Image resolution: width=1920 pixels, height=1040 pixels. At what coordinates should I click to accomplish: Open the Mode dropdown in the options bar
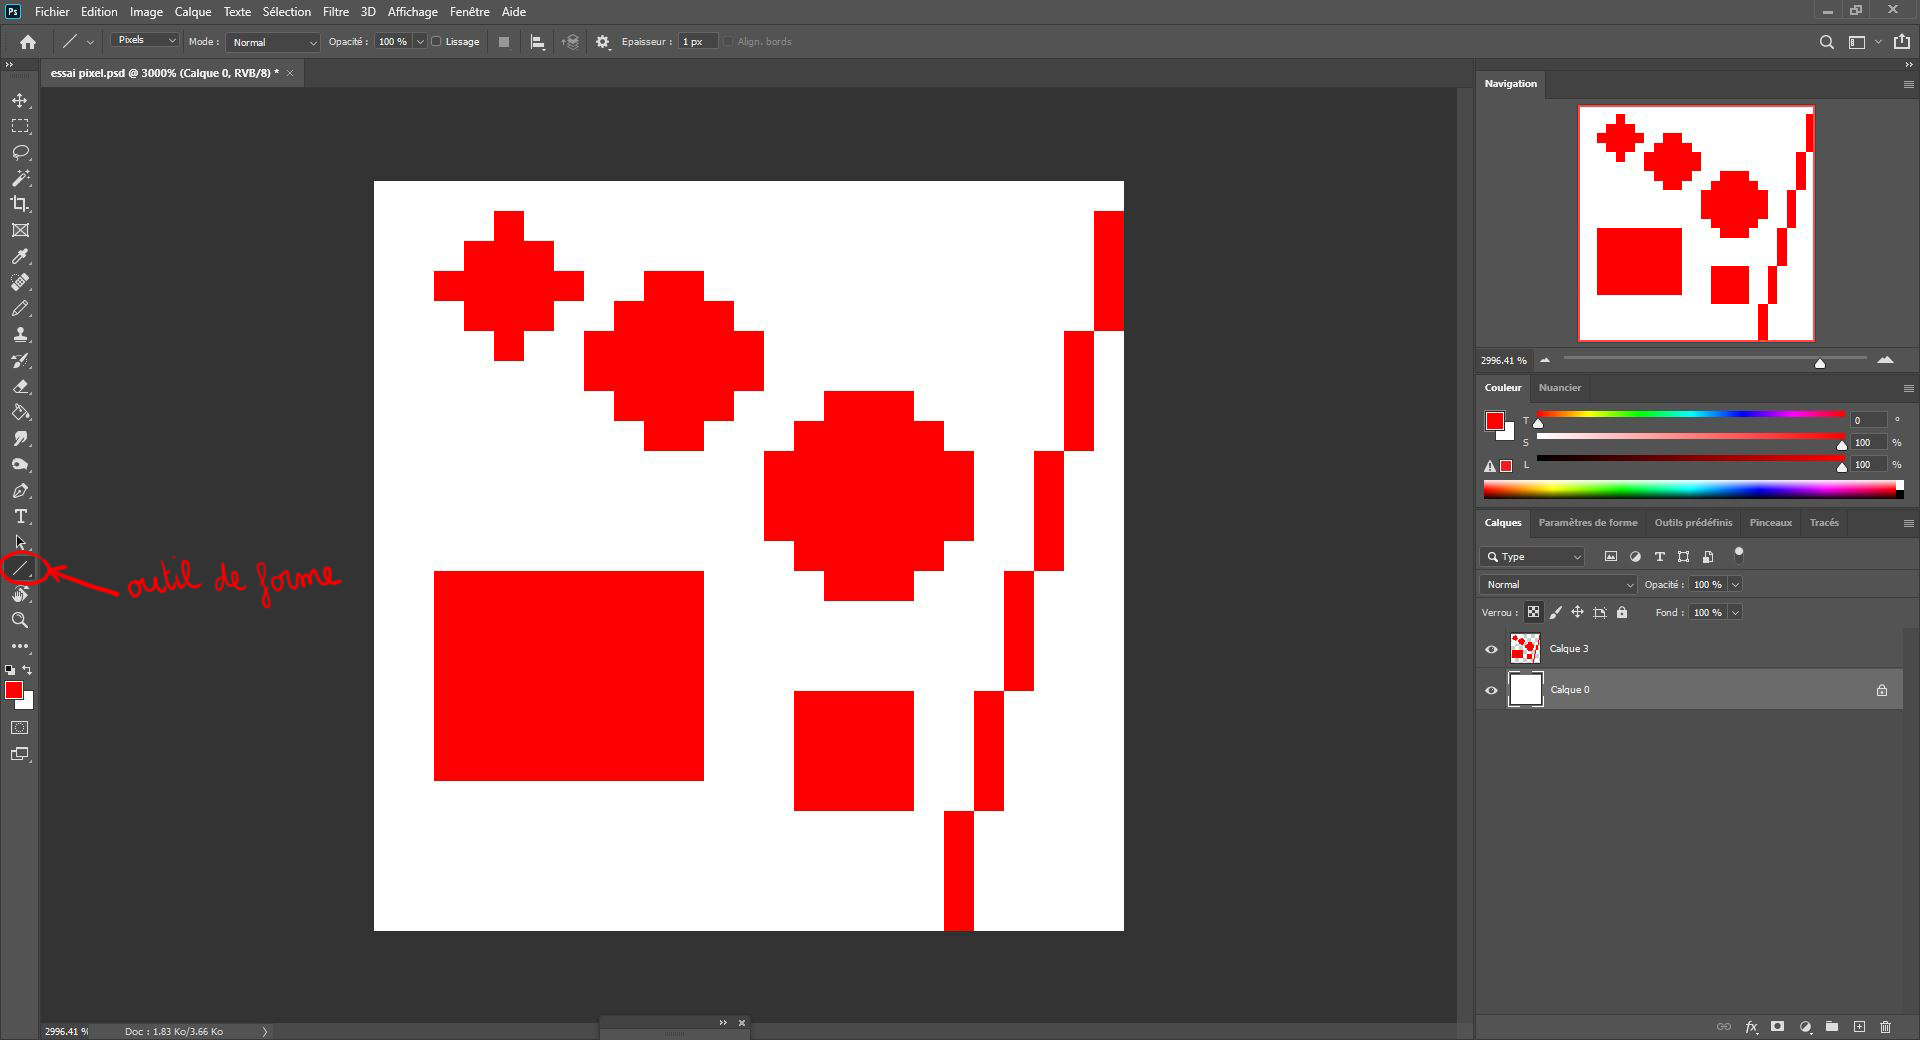(272, 42)
